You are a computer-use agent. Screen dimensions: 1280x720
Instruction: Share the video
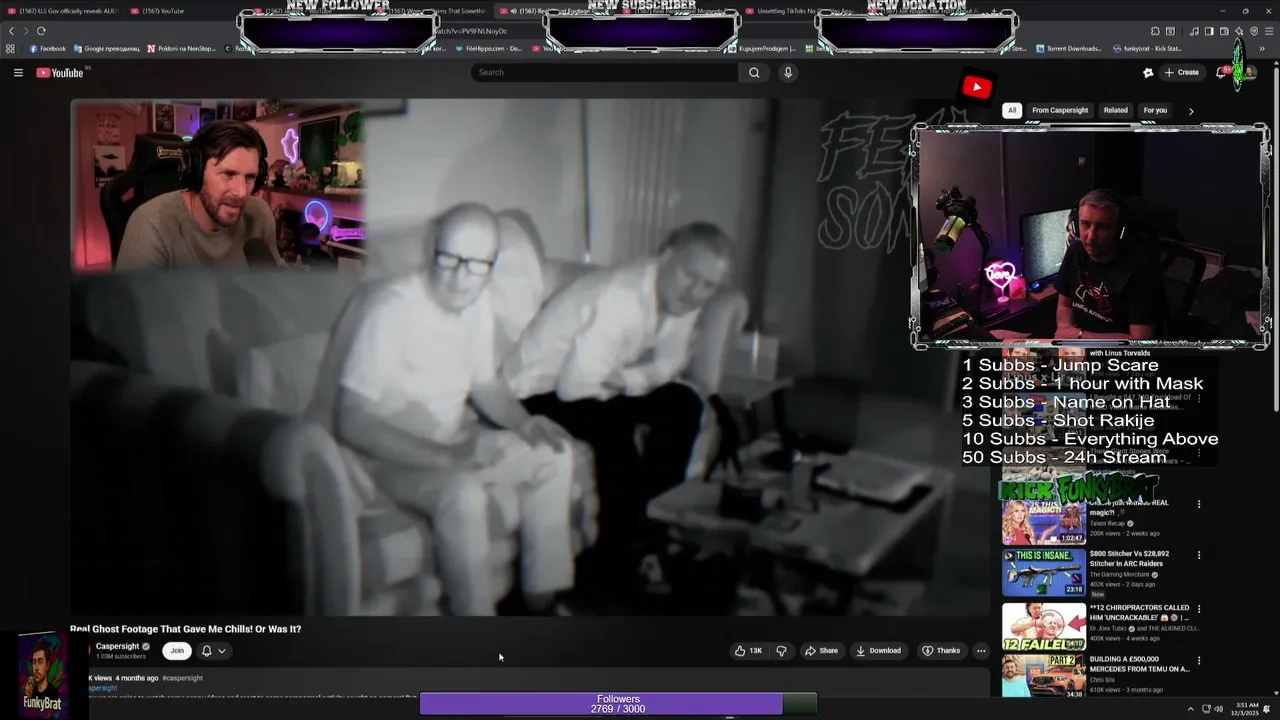click(x=821, y=651)
